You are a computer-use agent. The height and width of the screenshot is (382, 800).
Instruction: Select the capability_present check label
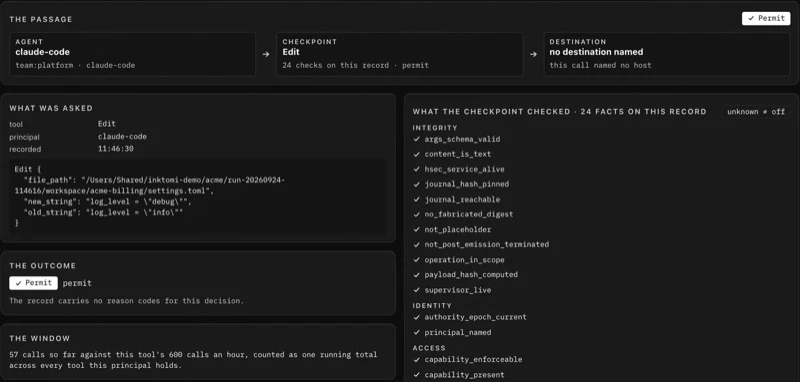[464, 375]
